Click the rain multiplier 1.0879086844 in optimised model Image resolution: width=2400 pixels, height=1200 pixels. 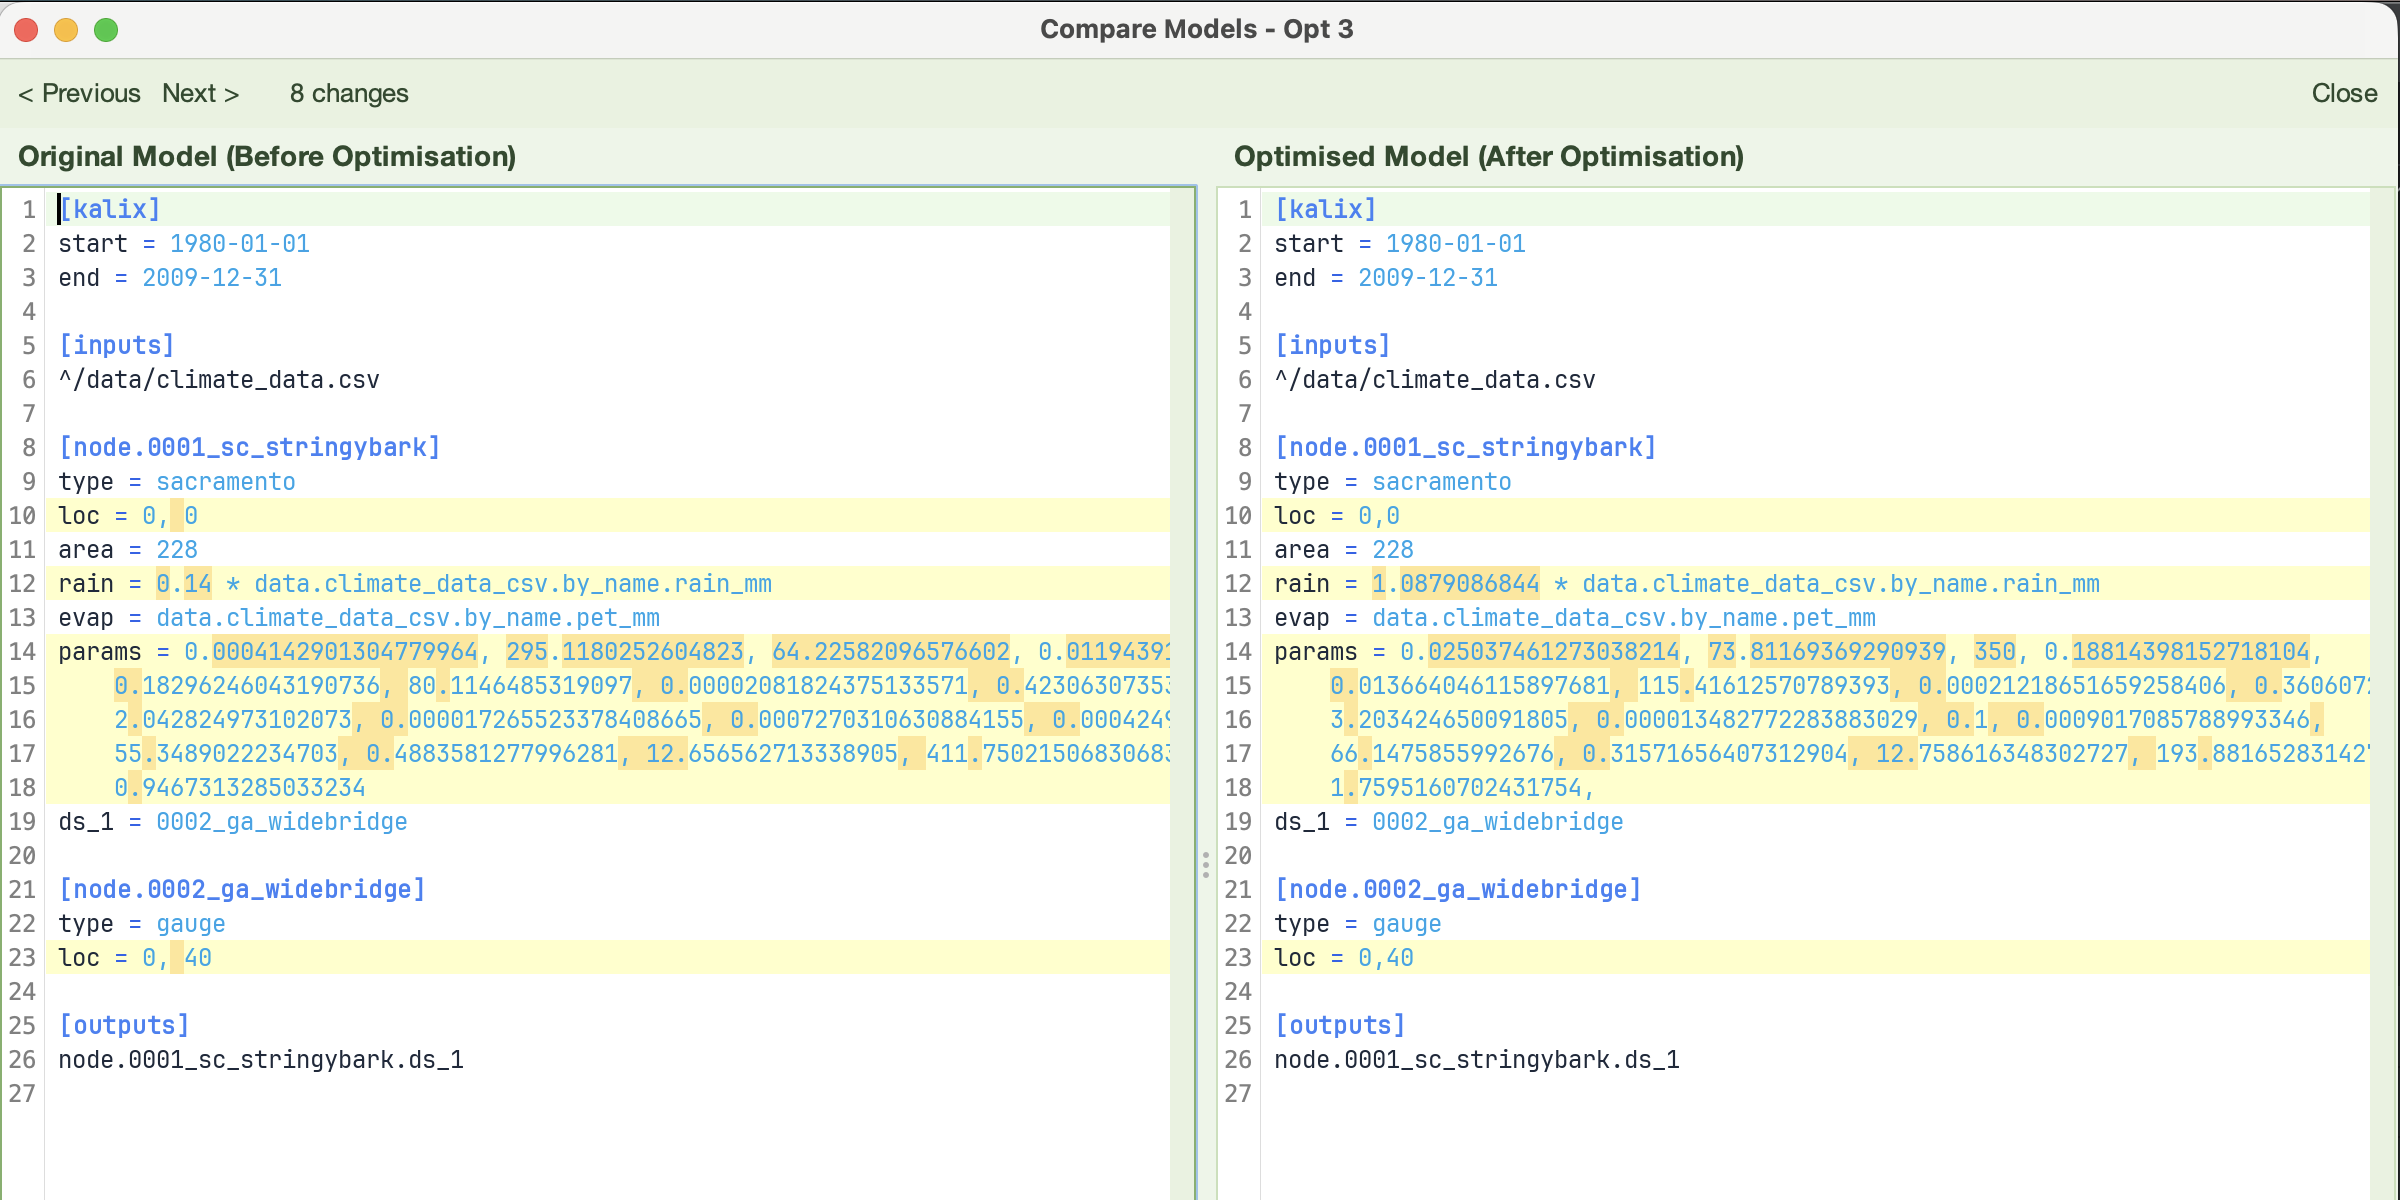coord(1455,583)
